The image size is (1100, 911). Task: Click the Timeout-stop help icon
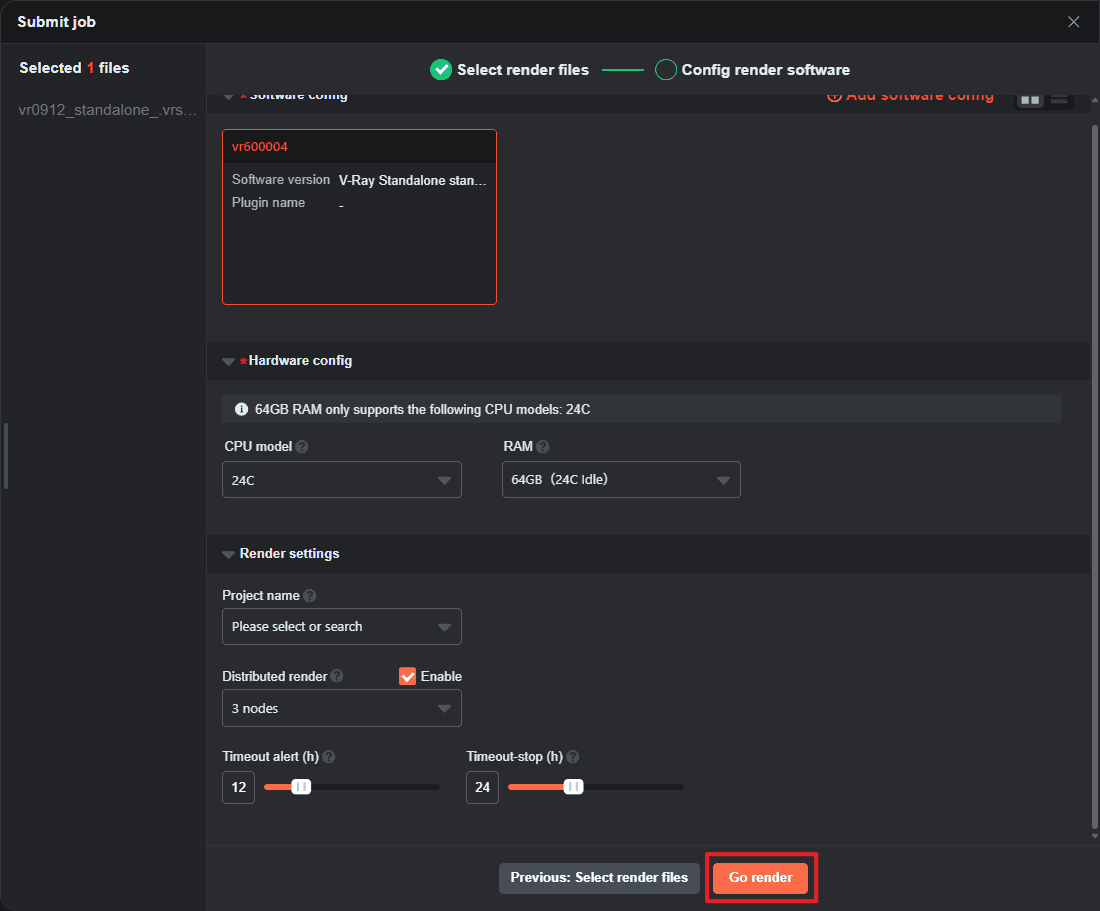573,758
